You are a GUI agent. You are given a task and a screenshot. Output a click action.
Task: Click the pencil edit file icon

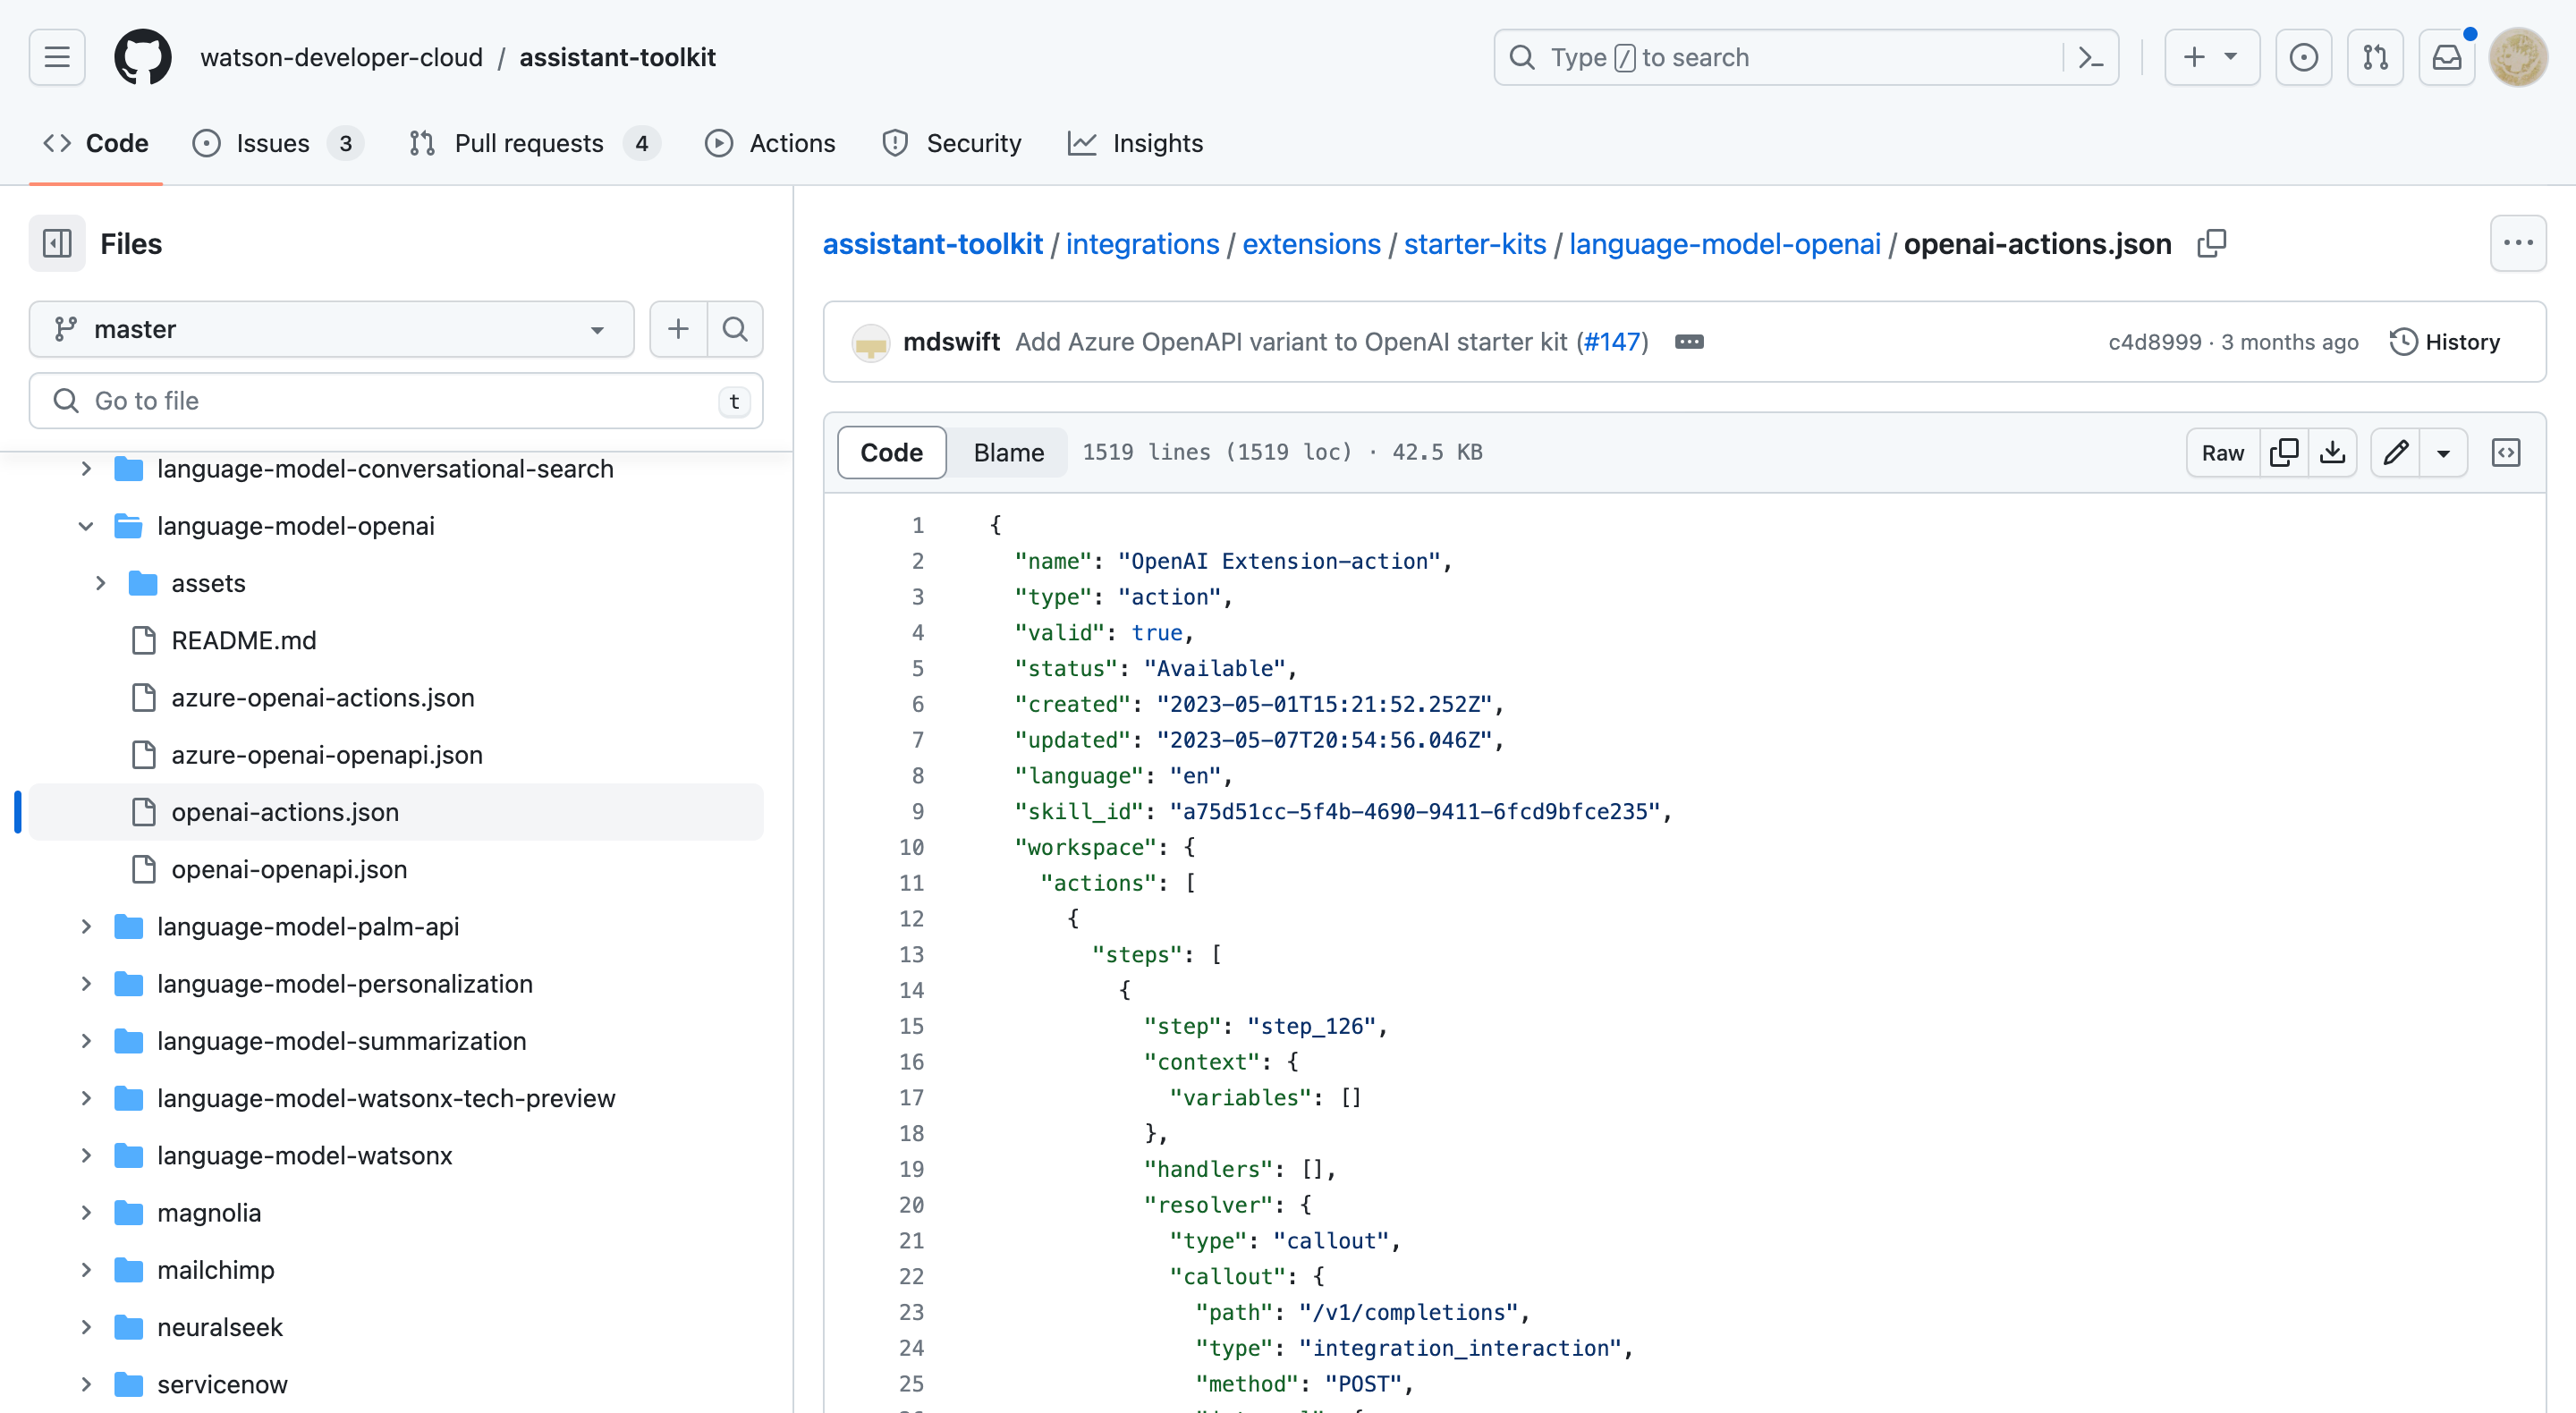(2395, 453)
